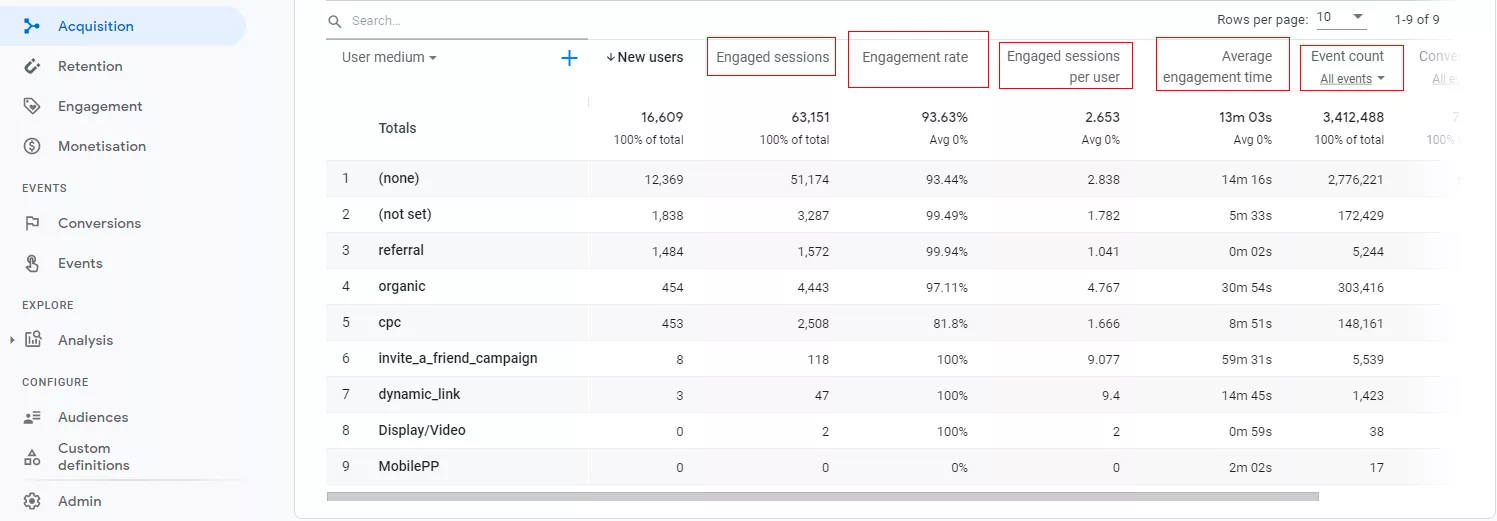Viewport: 1497px width, 521px height.
Task: Add a dimension with the plus icon
Action: 569,58
